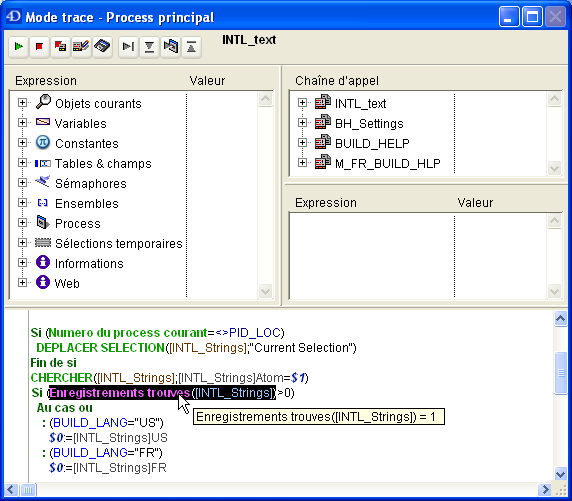572x501 pixels.
Task: Click the step out toolbar icon
Action: point(191,47)
